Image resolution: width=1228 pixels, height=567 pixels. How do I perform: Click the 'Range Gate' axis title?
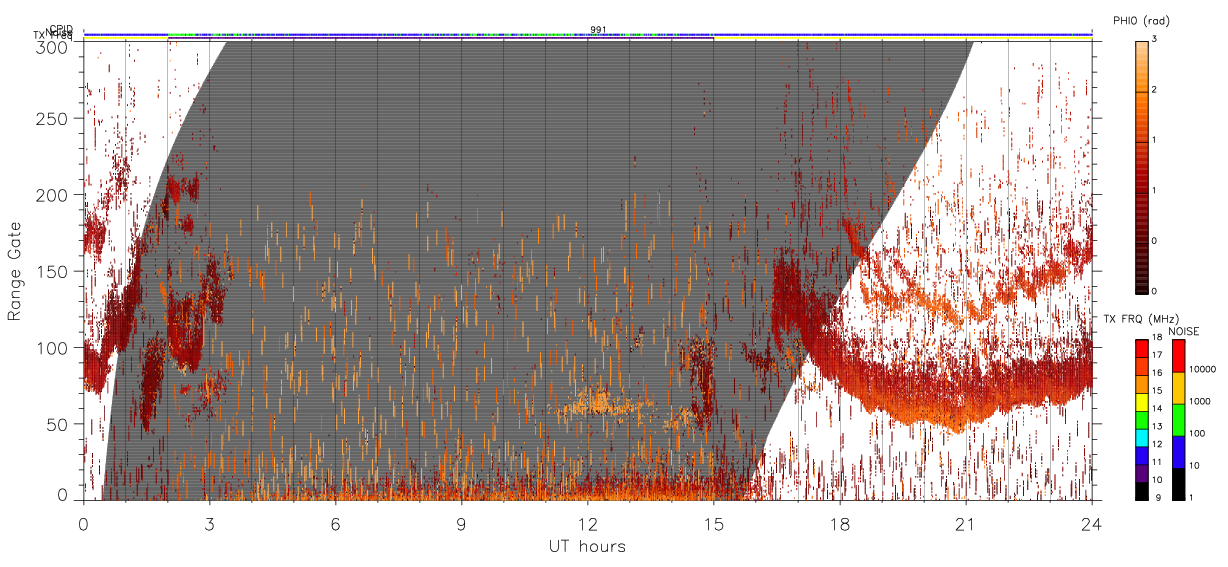coord(15,271)
